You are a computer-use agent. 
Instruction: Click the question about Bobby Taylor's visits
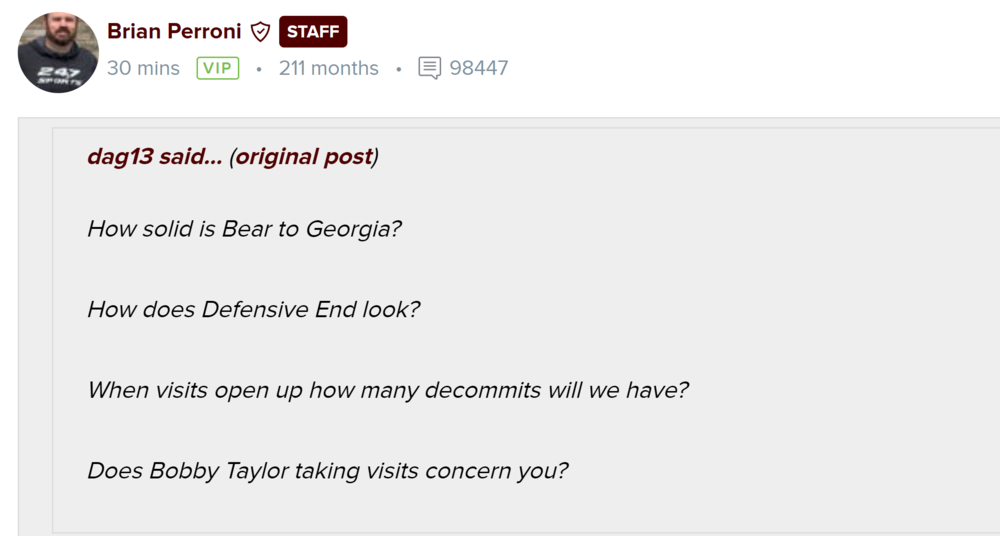tap(327, 470)
